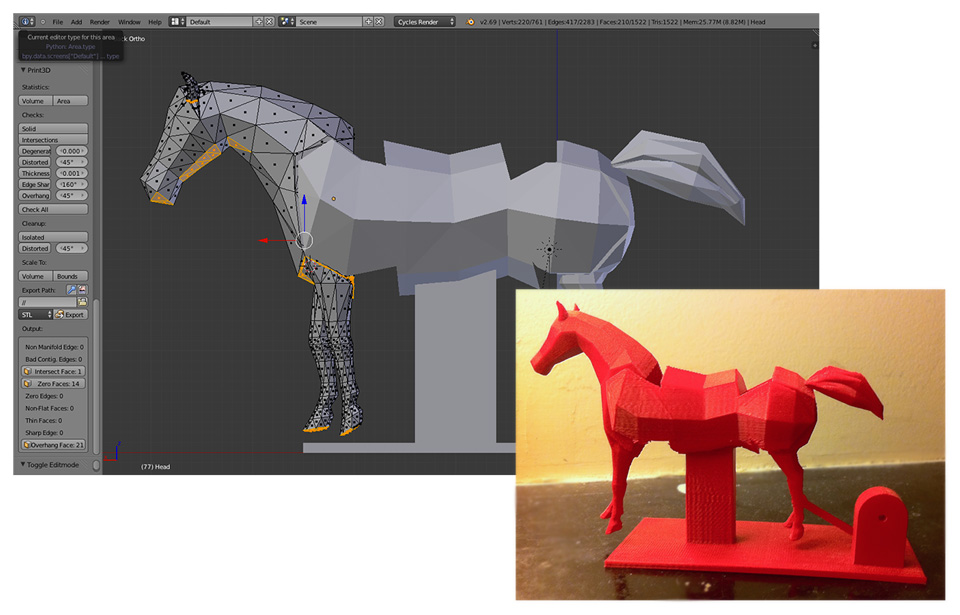Image resolution: width=960 pixels, height=615 pixels.
Task: Click the 'Non Manifold Edge: 0' output text
Action: tap(54, 347)
